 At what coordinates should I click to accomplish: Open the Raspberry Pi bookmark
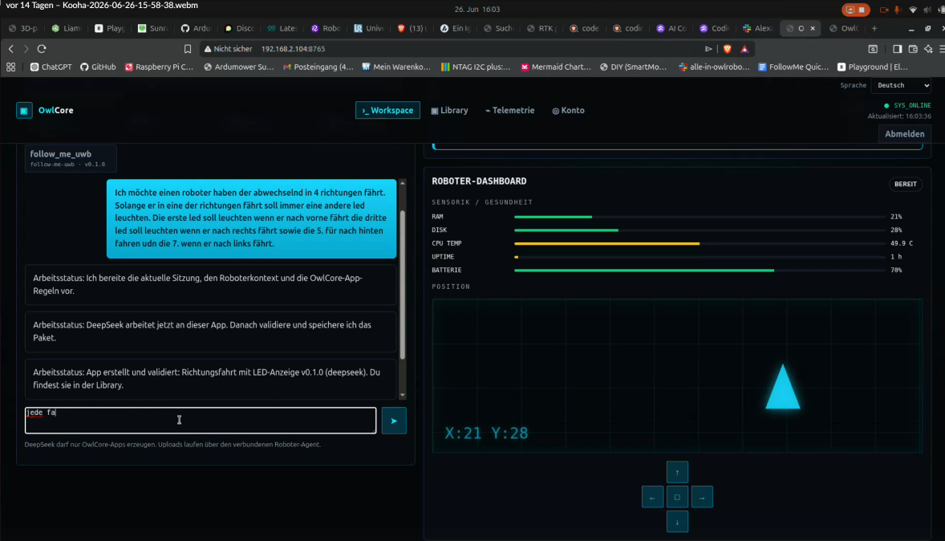click(x=159, y=67)
